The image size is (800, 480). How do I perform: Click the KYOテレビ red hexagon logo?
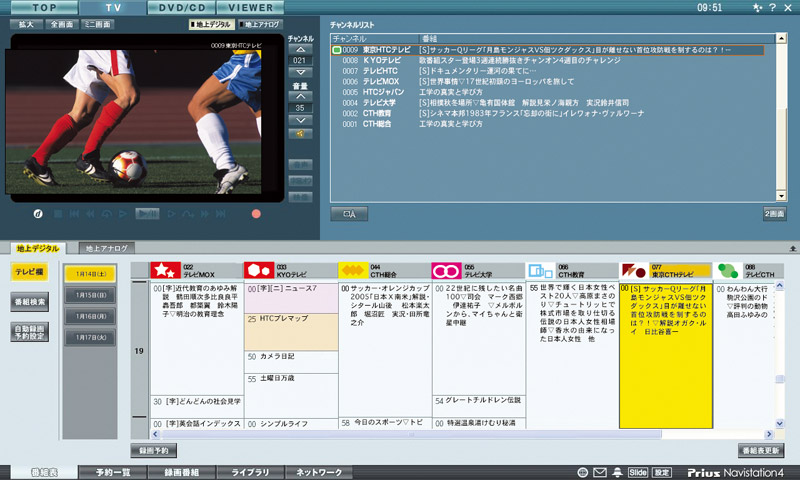coord(259,270)
